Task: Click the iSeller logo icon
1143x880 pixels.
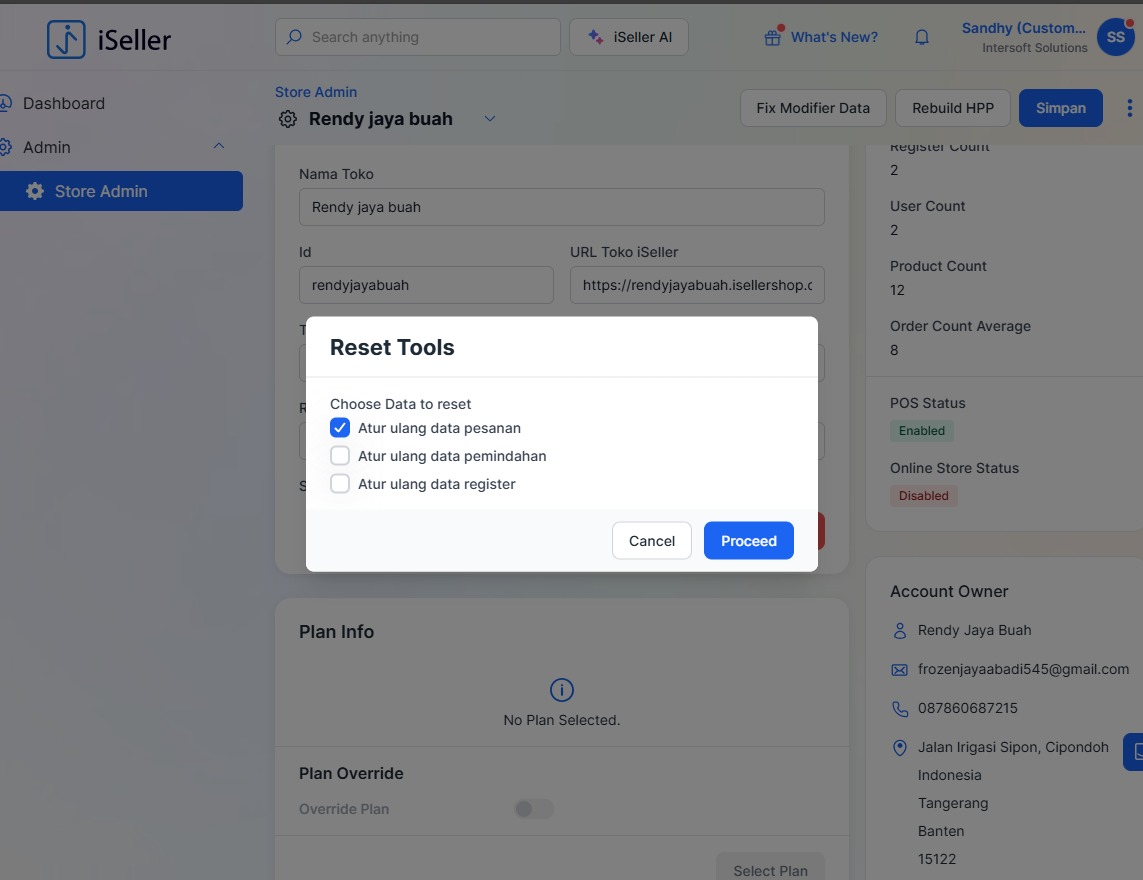Action: point(66,39)
